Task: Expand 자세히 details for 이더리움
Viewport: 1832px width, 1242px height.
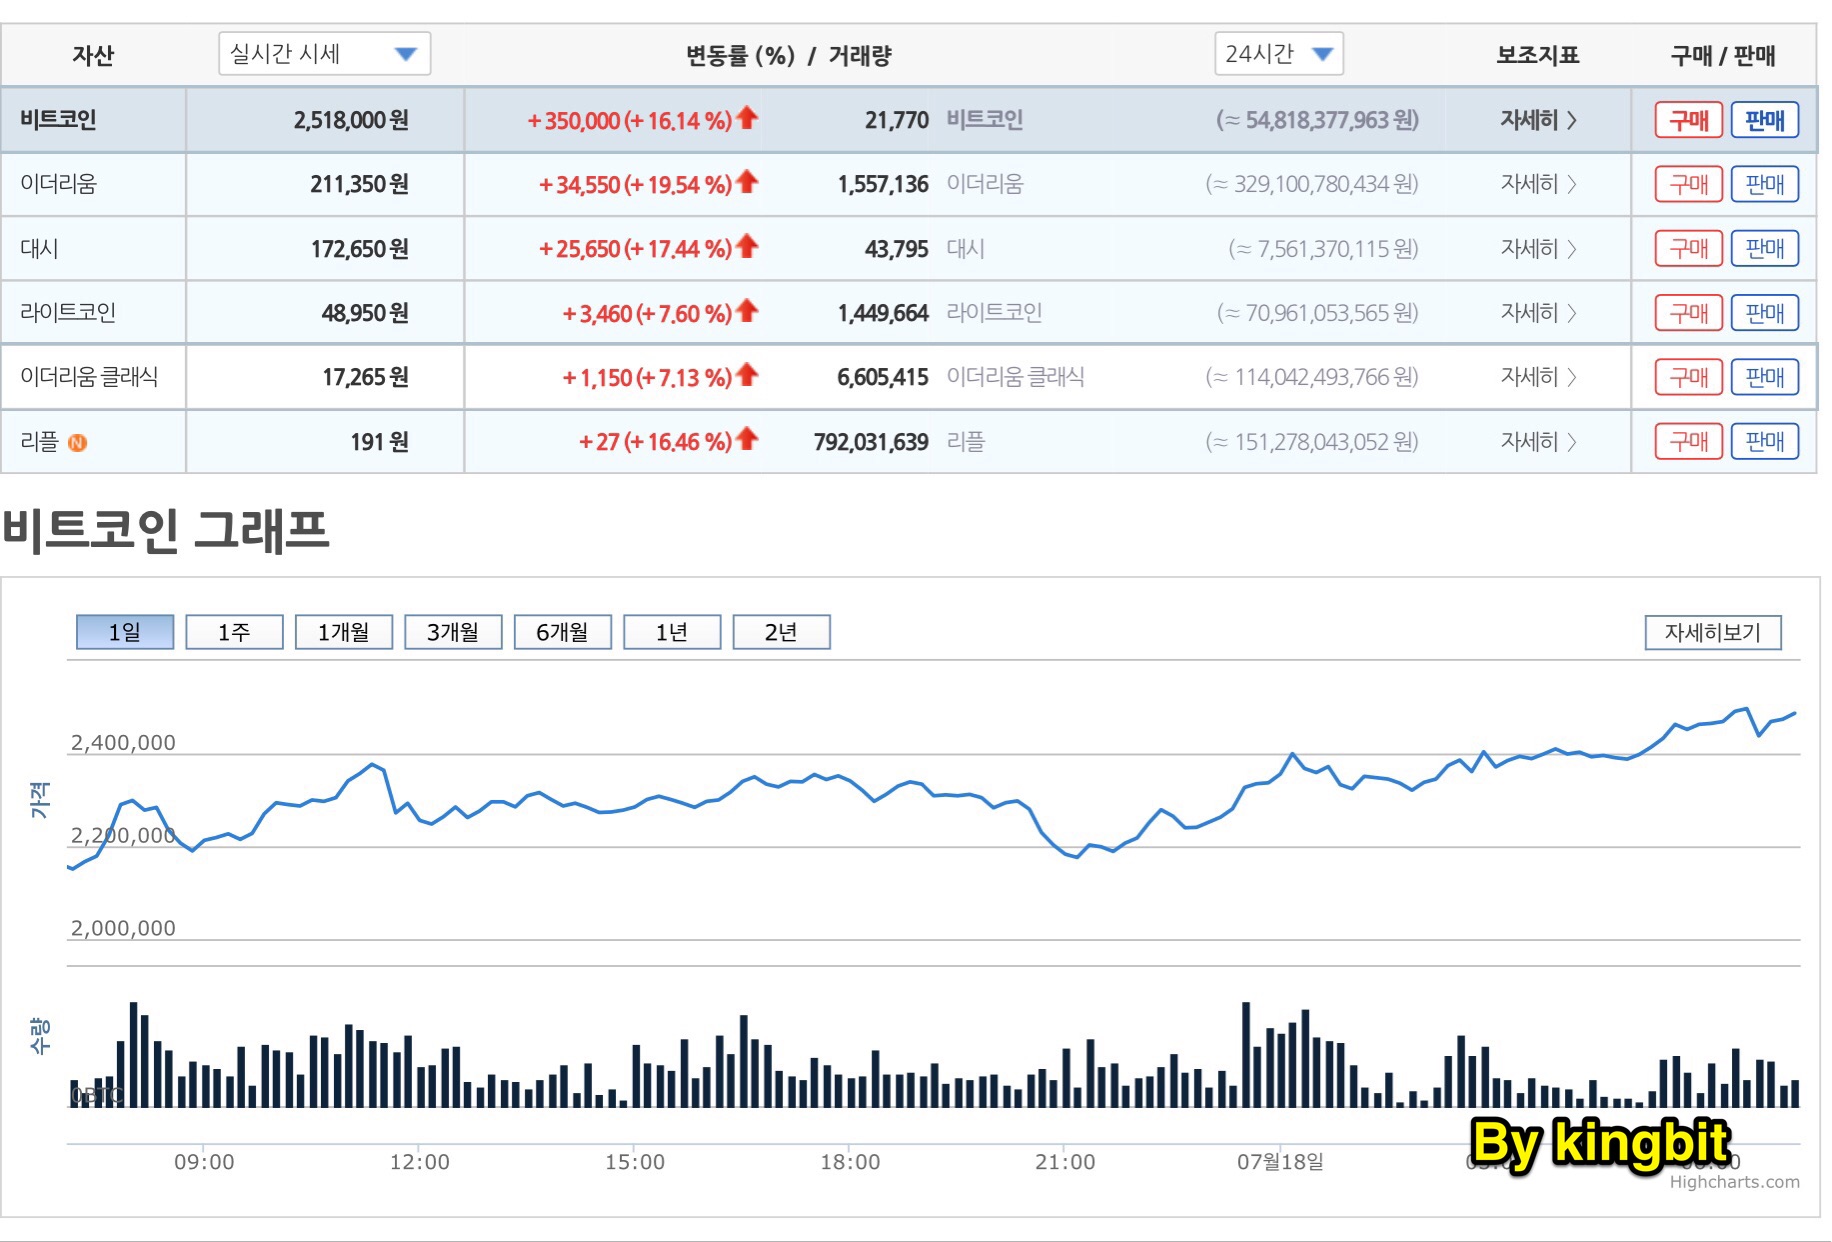Action: [x=1538, y=184]
